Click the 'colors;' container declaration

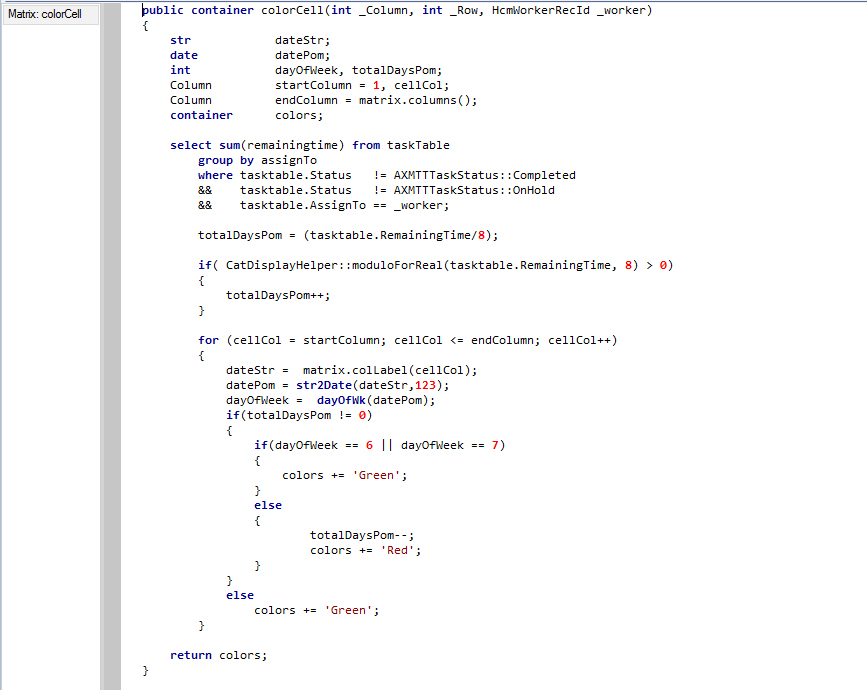(299, 115)
